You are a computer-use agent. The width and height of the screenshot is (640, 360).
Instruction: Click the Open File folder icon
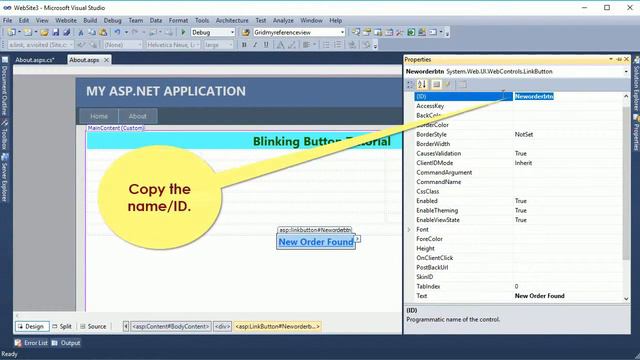click(44, 32)
